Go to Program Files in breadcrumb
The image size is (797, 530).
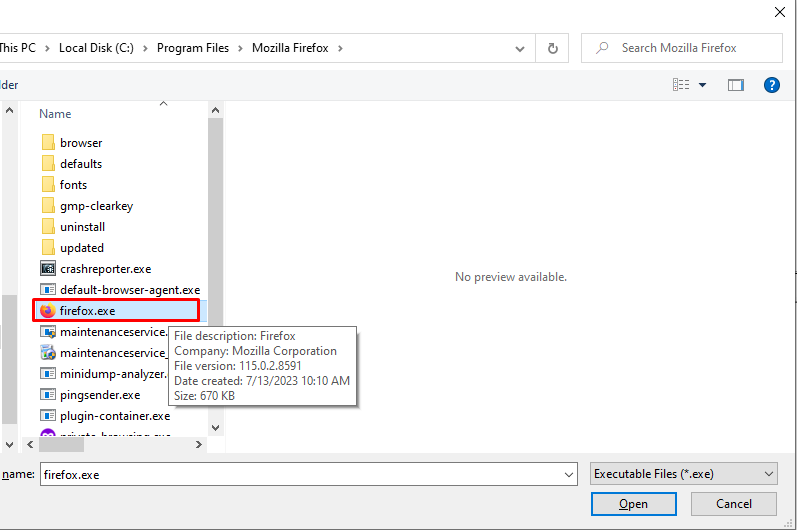pos(193,48)
